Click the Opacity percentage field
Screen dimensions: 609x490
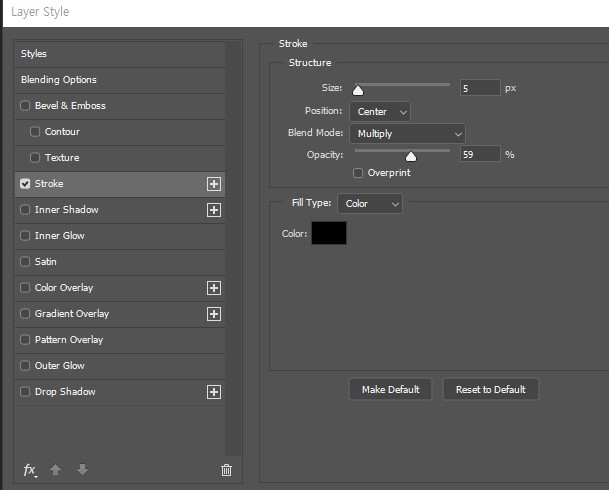click(x=480, y=155)
